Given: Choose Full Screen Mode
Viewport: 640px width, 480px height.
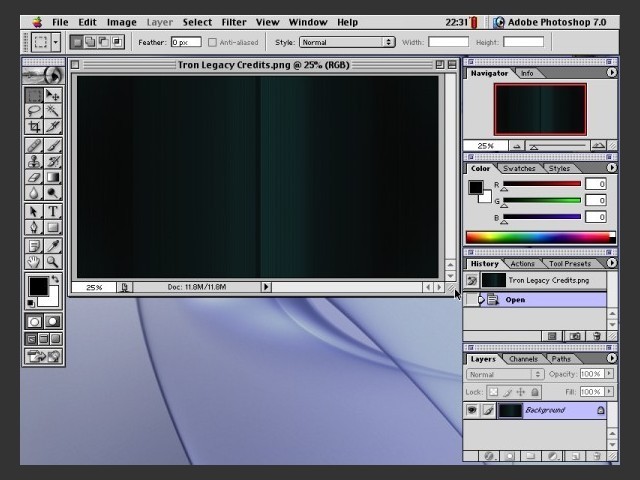Looking at the screenshot, I should point(56,339).
